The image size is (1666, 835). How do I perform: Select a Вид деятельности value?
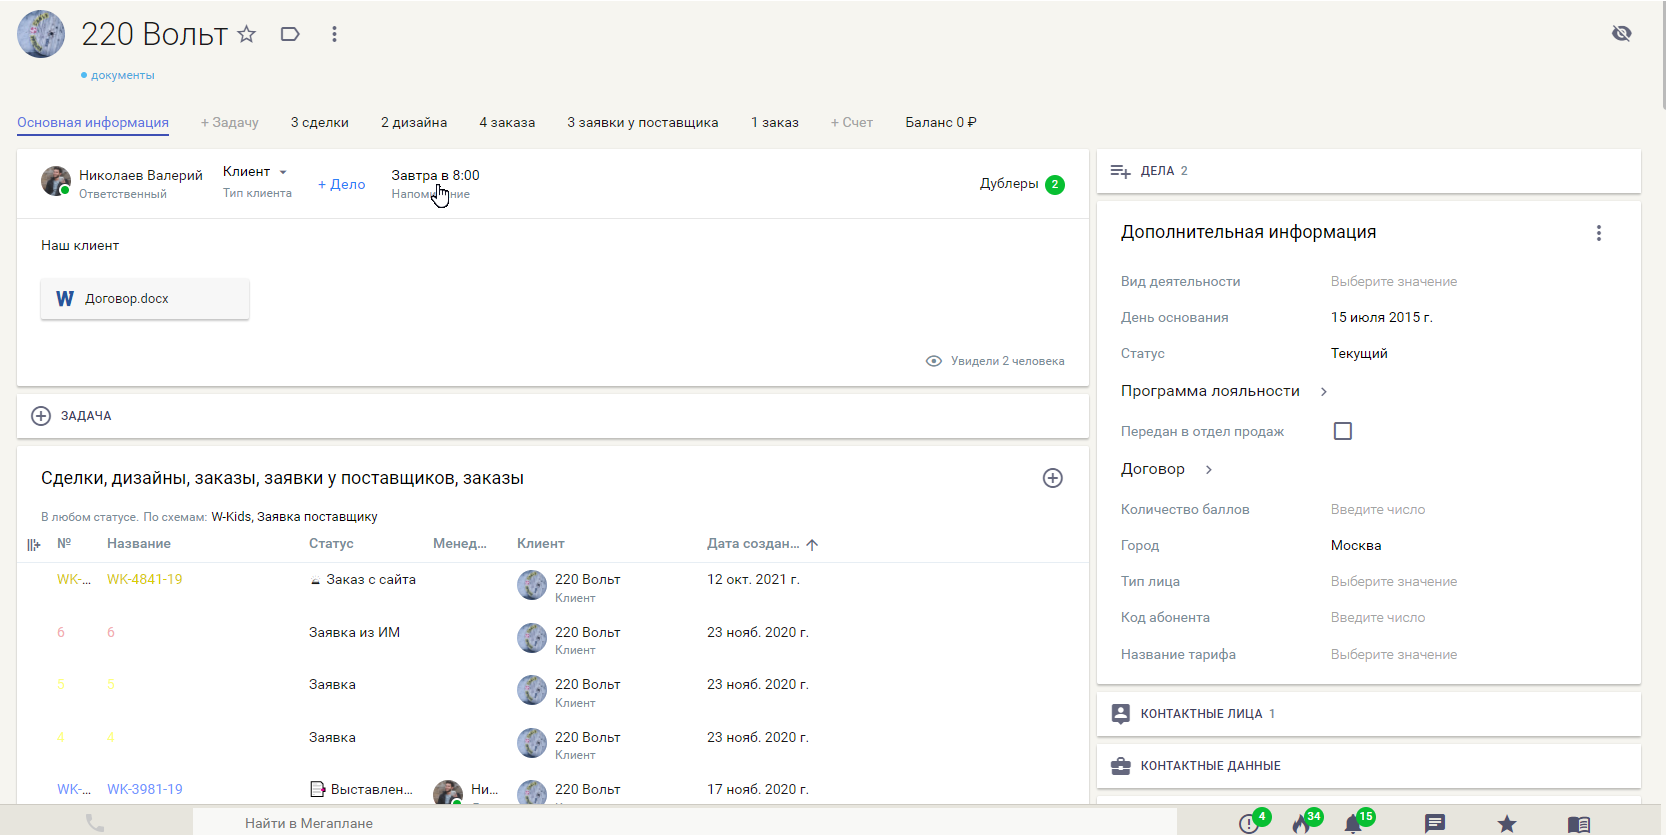[1394, 282]
